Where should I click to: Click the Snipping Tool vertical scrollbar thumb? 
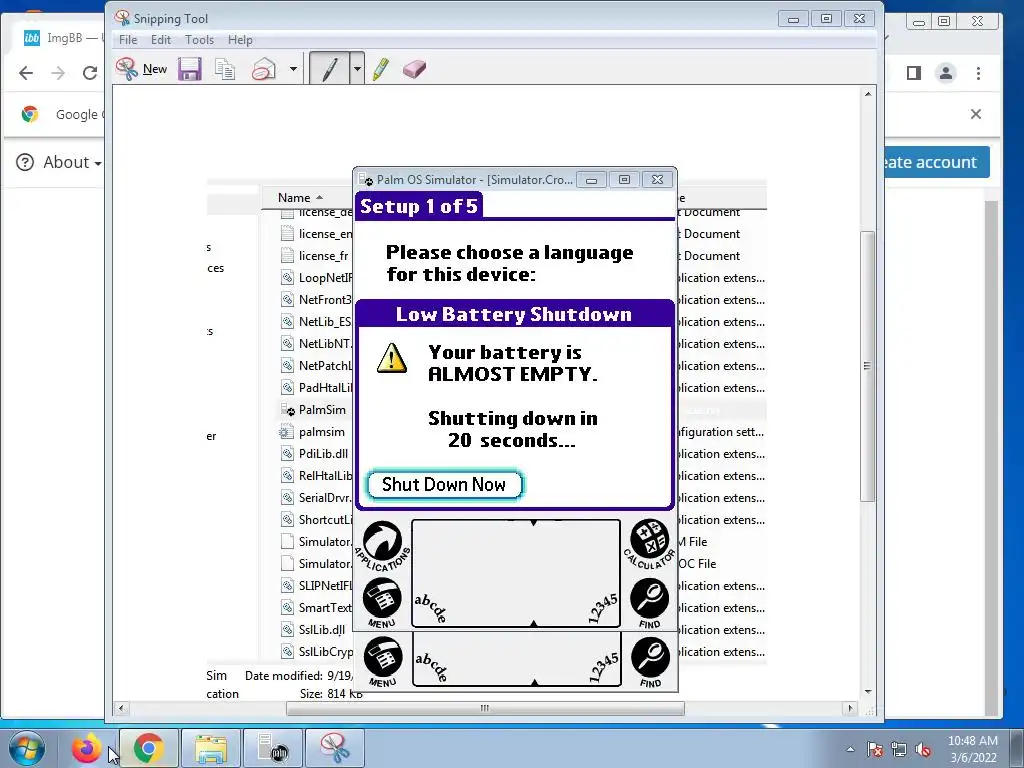click(867, 366)
